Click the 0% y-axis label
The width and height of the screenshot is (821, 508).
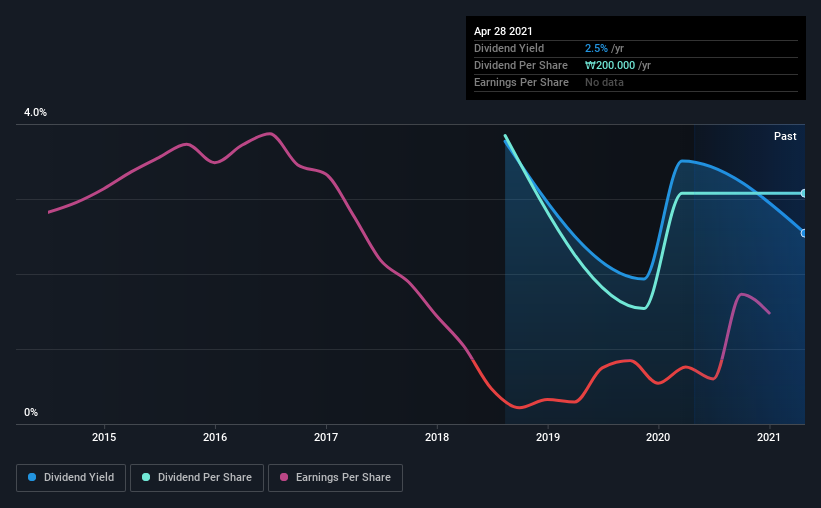click(31, 412)
